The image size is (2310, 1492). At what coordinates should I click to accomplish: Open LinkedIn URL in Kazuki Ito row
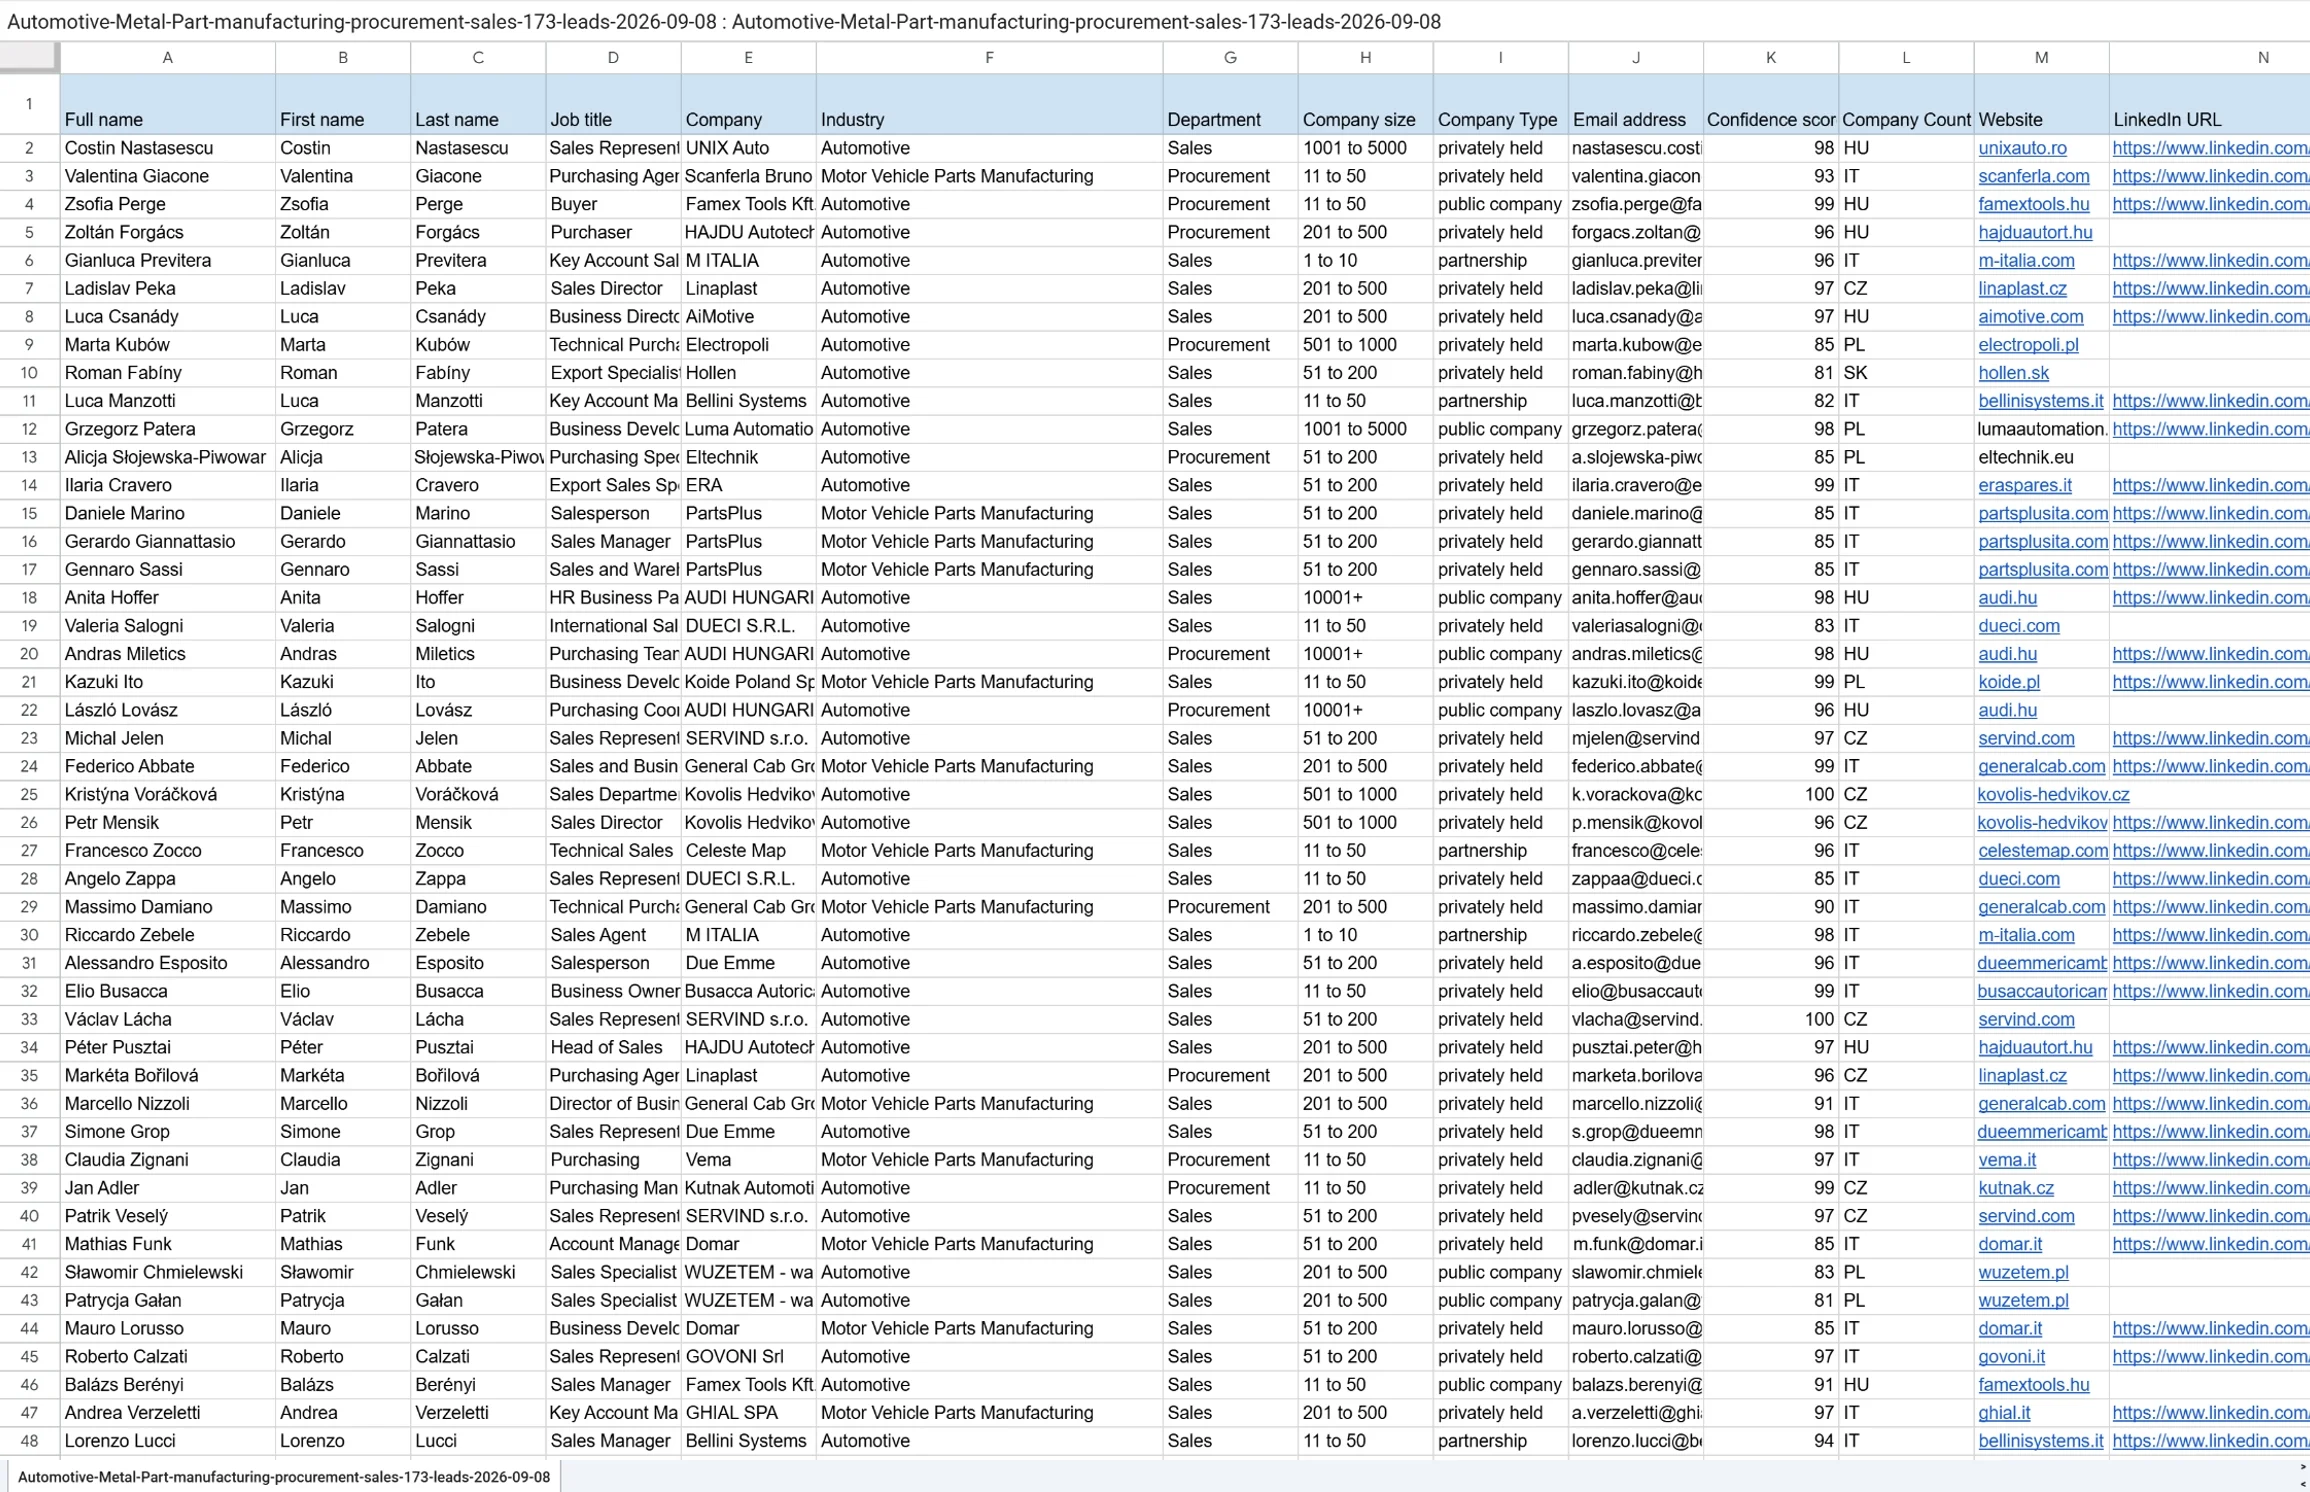point(2210,682)
